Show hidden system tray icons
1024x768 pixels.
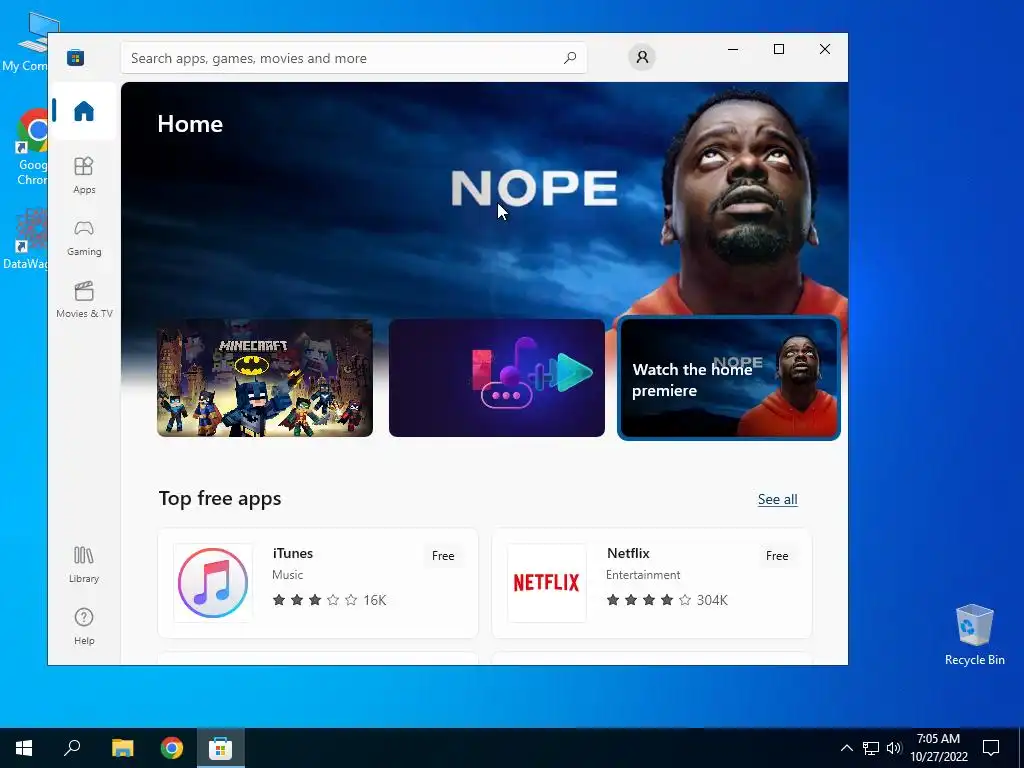point(846,748)
